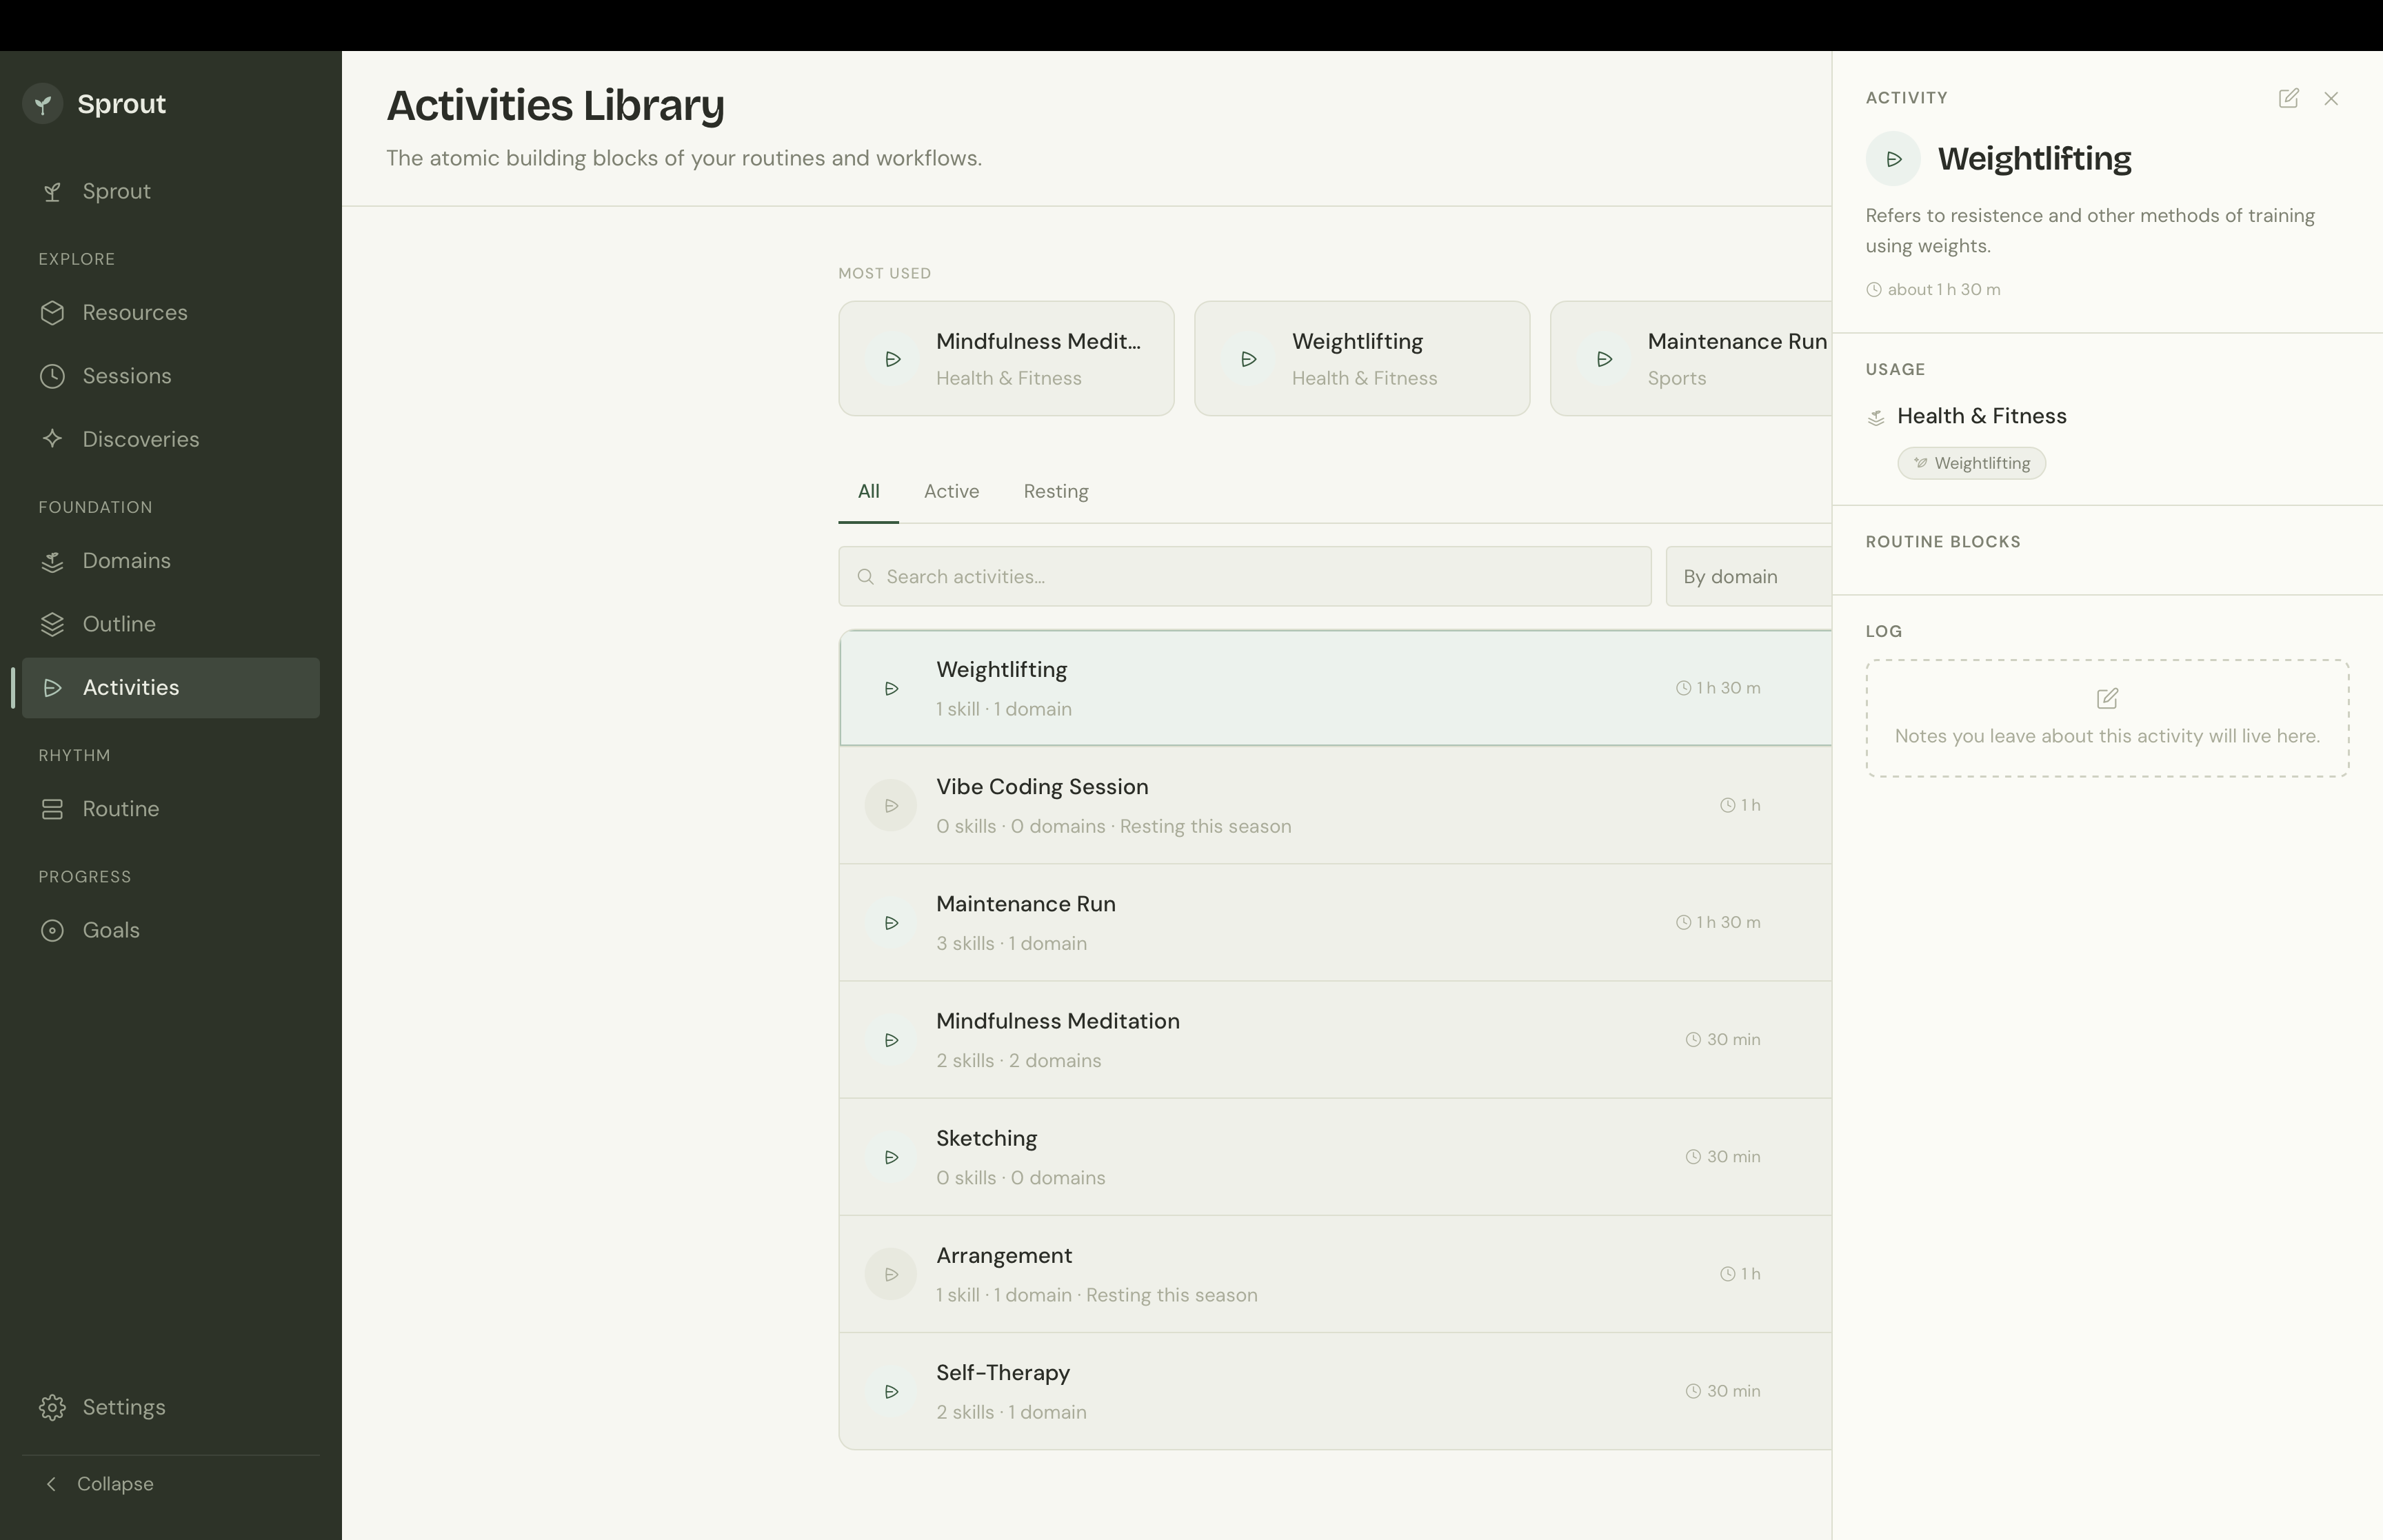Viewport: 2383px width, 1540px height.
Task: Go to Sessions page
Action: pos(171,376)
